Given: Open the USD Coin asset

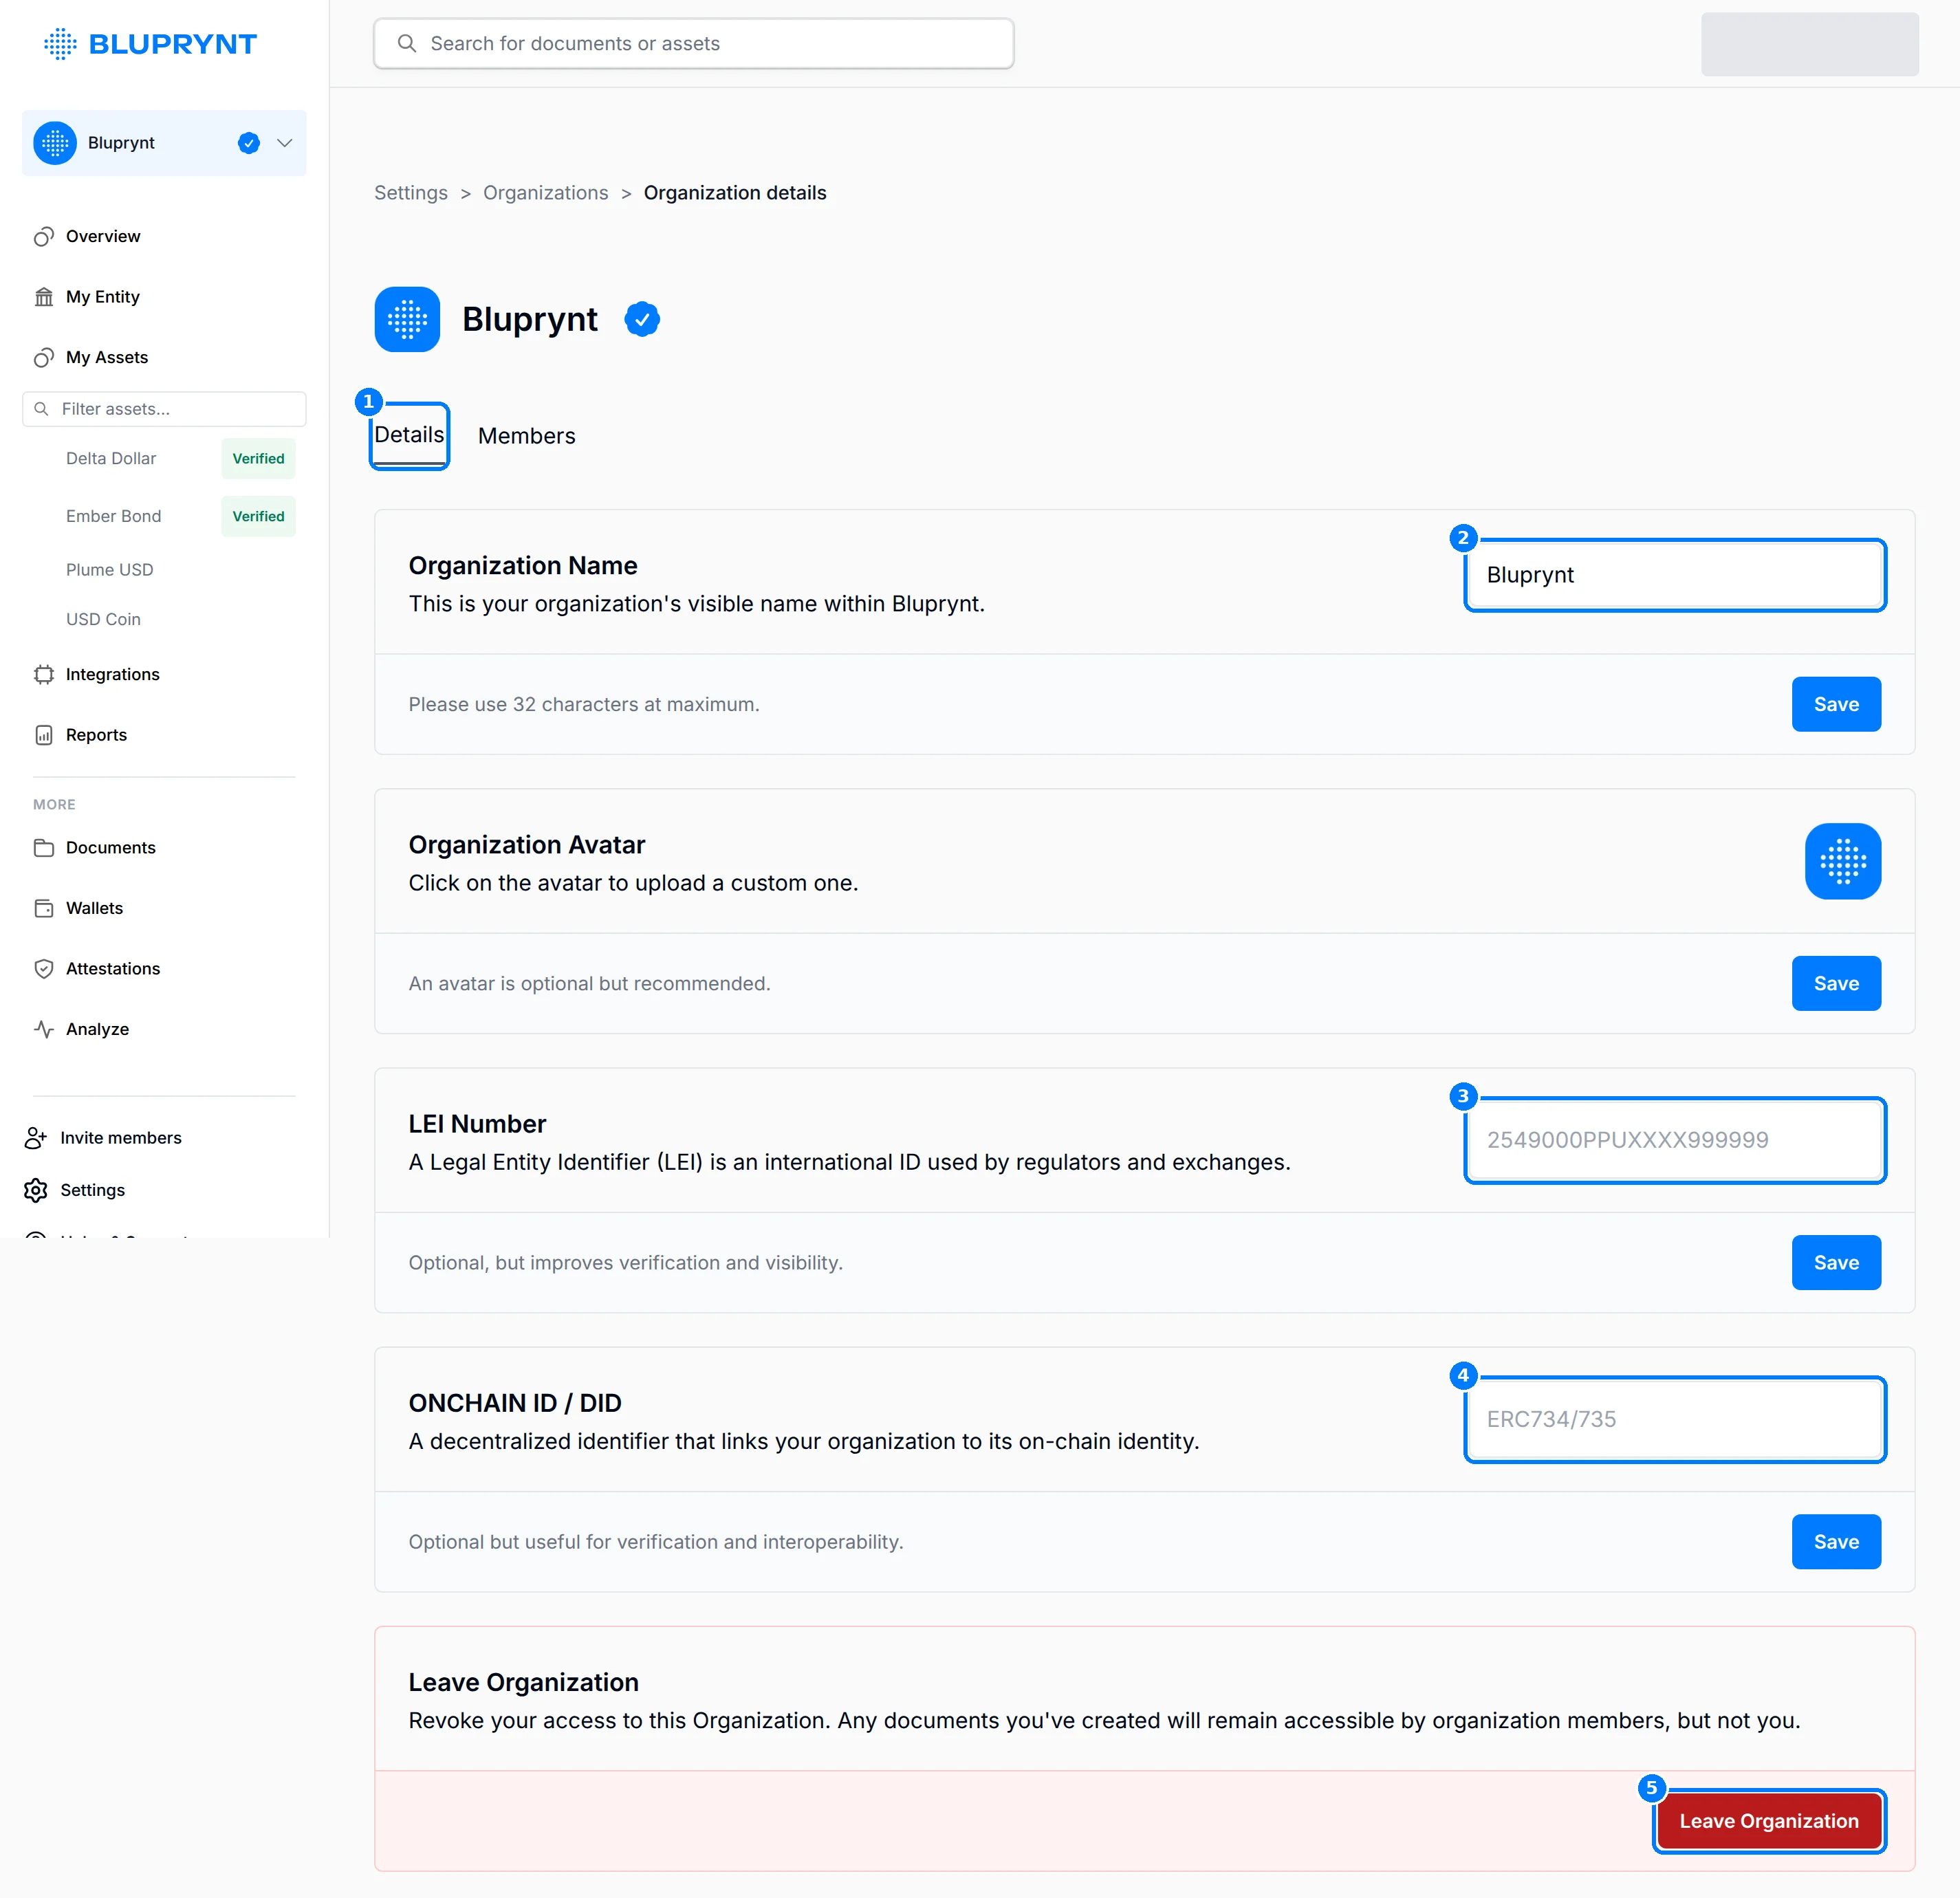Looking at the screenshot, I should 103,619.
